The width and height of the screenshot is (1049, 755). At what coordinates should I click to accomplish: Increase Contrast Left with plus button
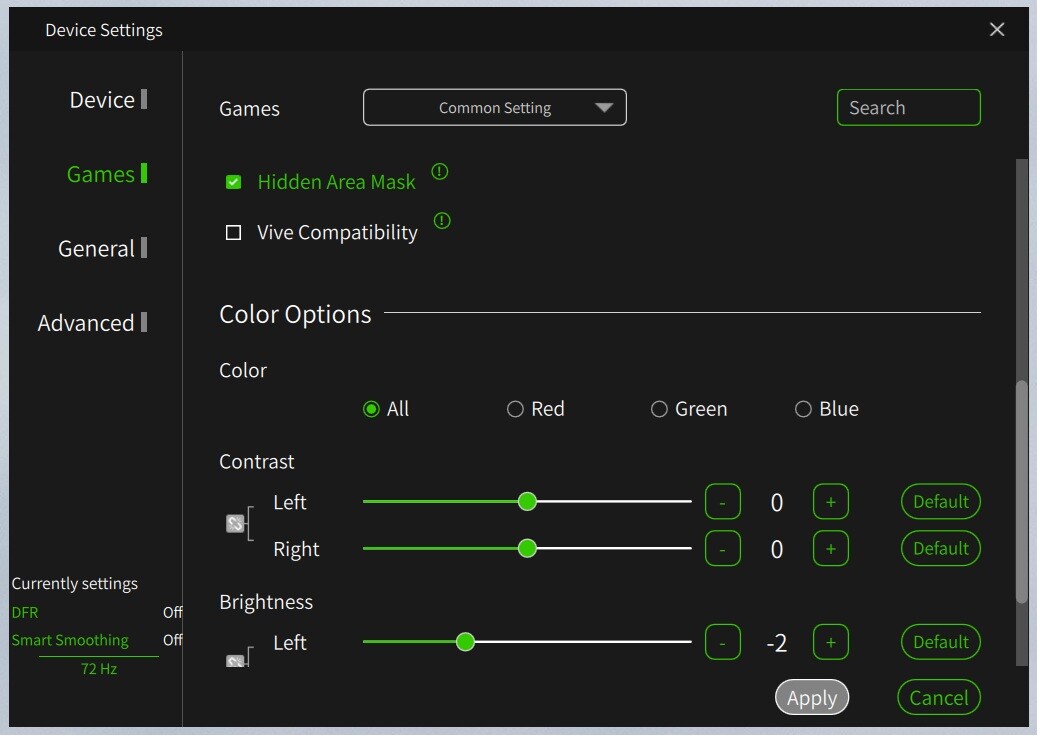click(831, 502)
